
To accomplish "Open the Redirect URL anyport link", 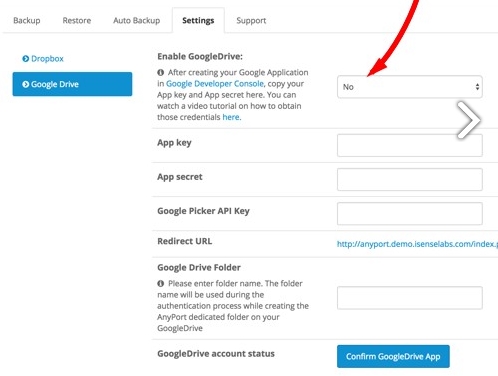I will [x=417, y=244].
